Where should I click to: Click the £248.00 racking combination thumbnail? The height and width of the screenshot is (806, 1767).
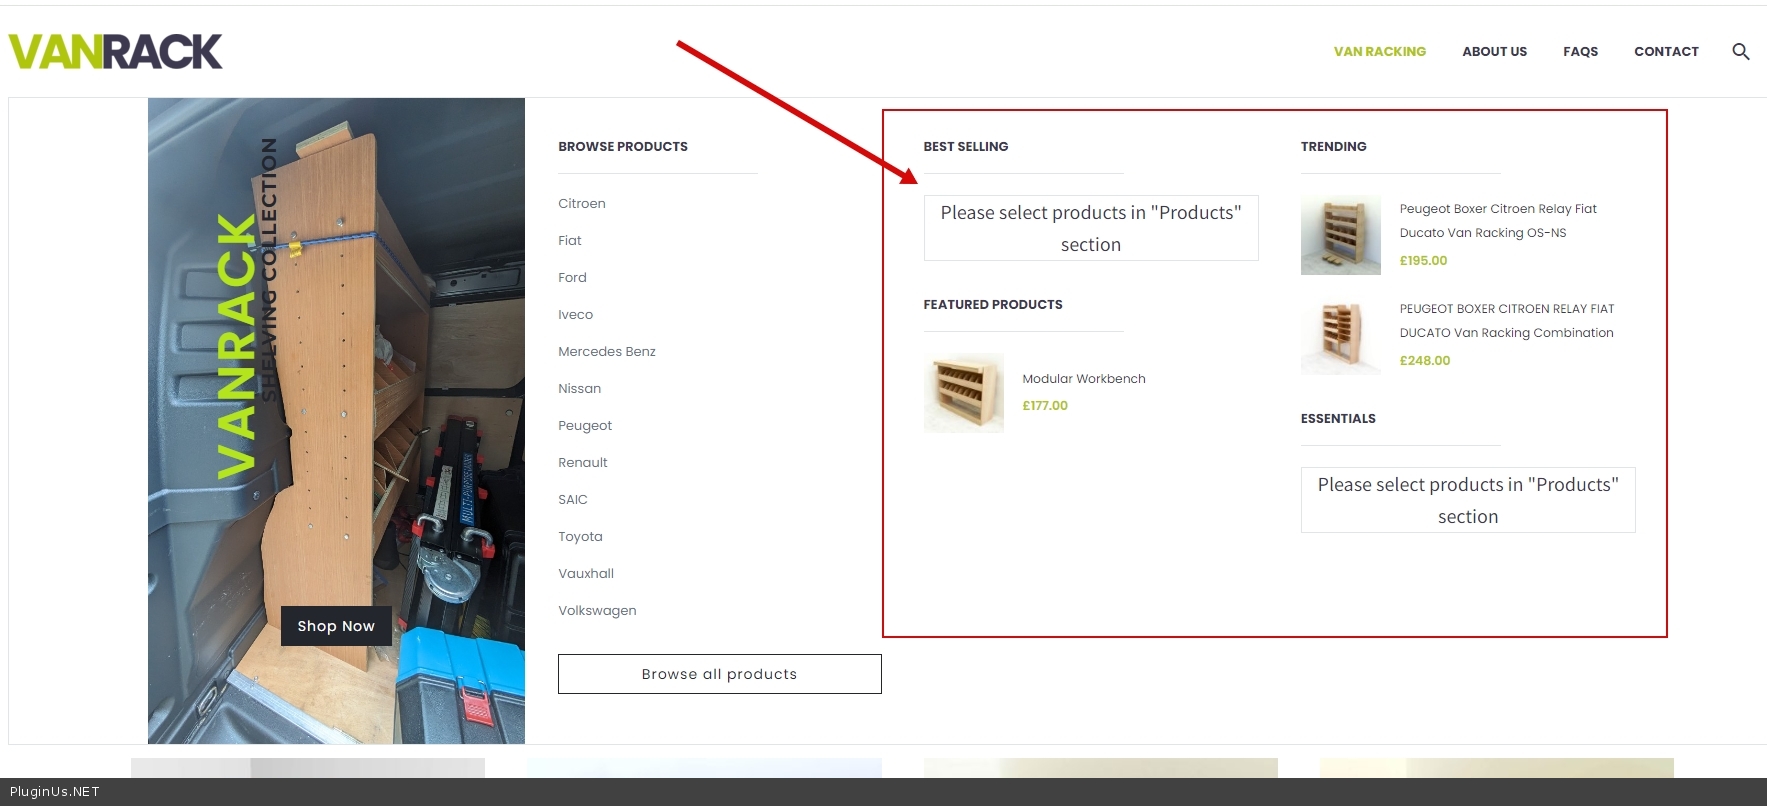coord(1340,335)
